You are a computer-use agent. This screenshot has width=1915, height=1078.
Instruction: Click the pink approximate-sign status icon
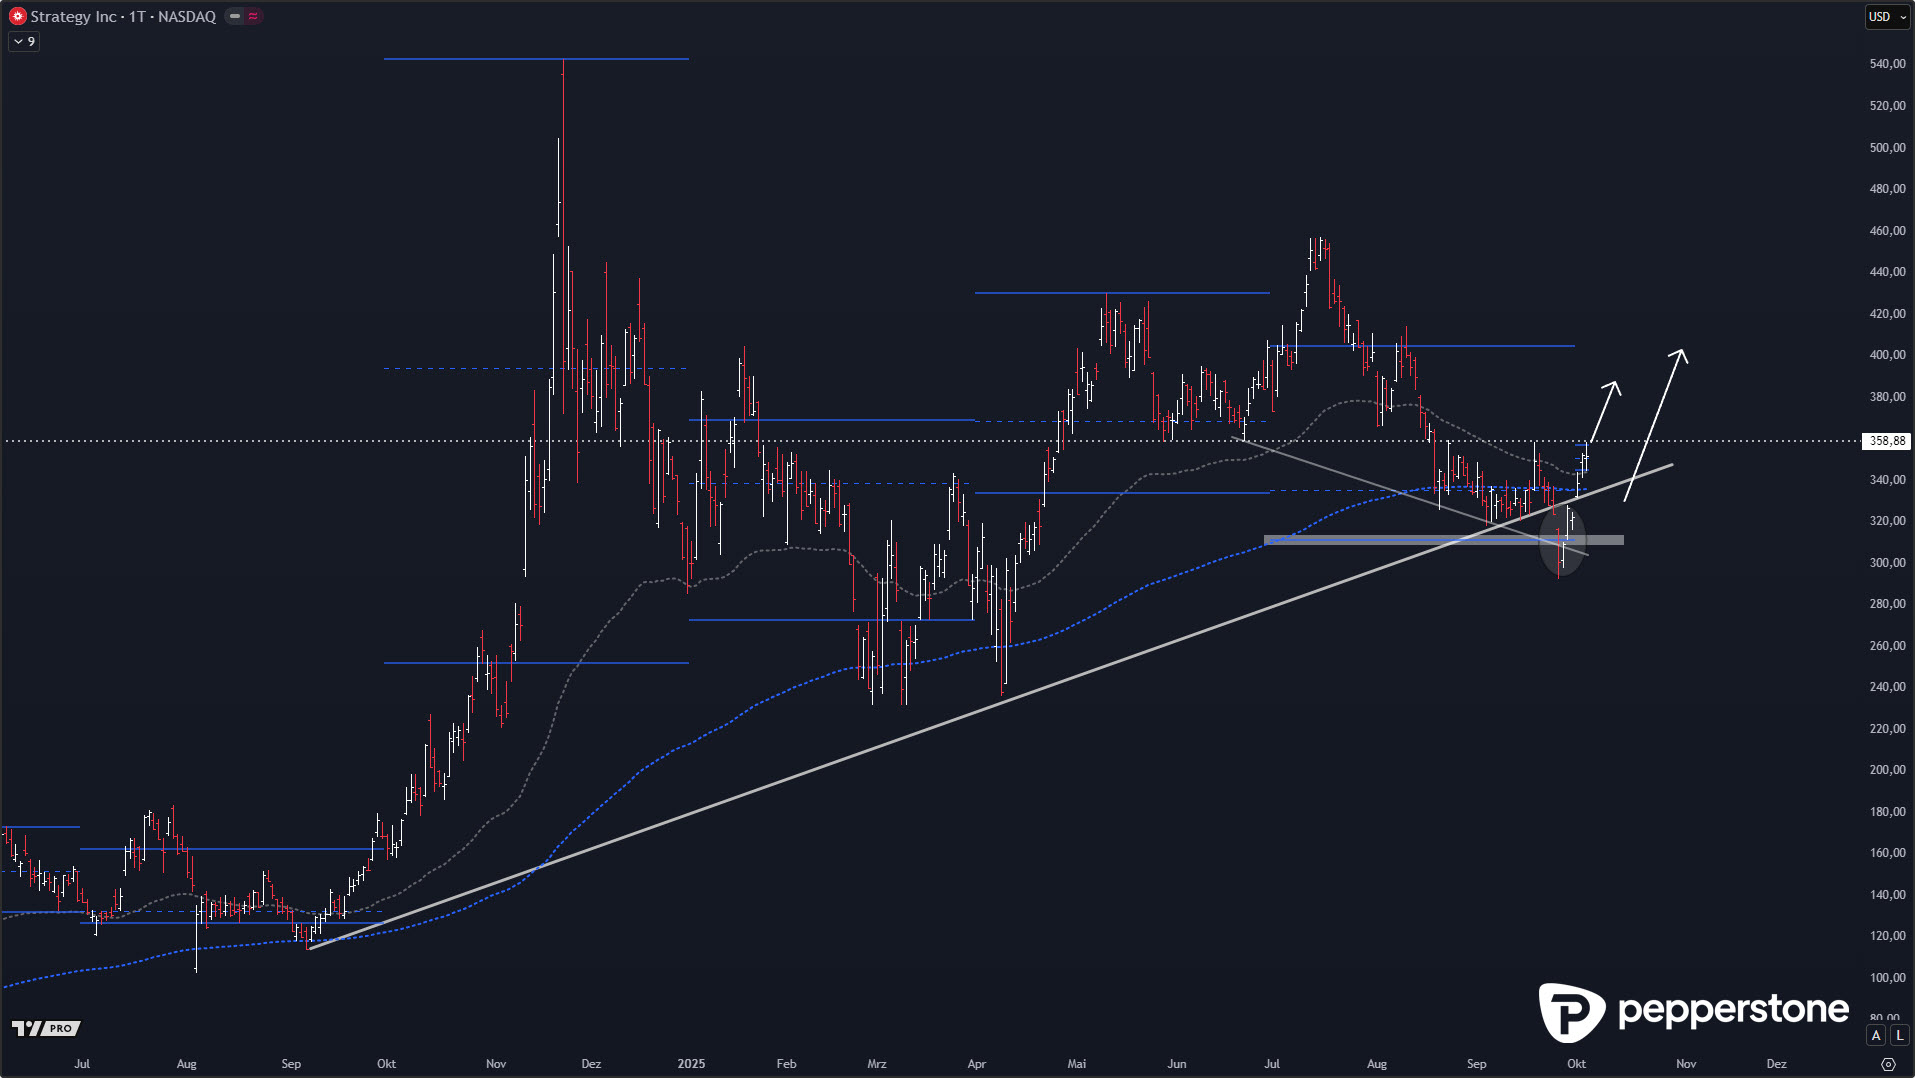coord(253,16)
